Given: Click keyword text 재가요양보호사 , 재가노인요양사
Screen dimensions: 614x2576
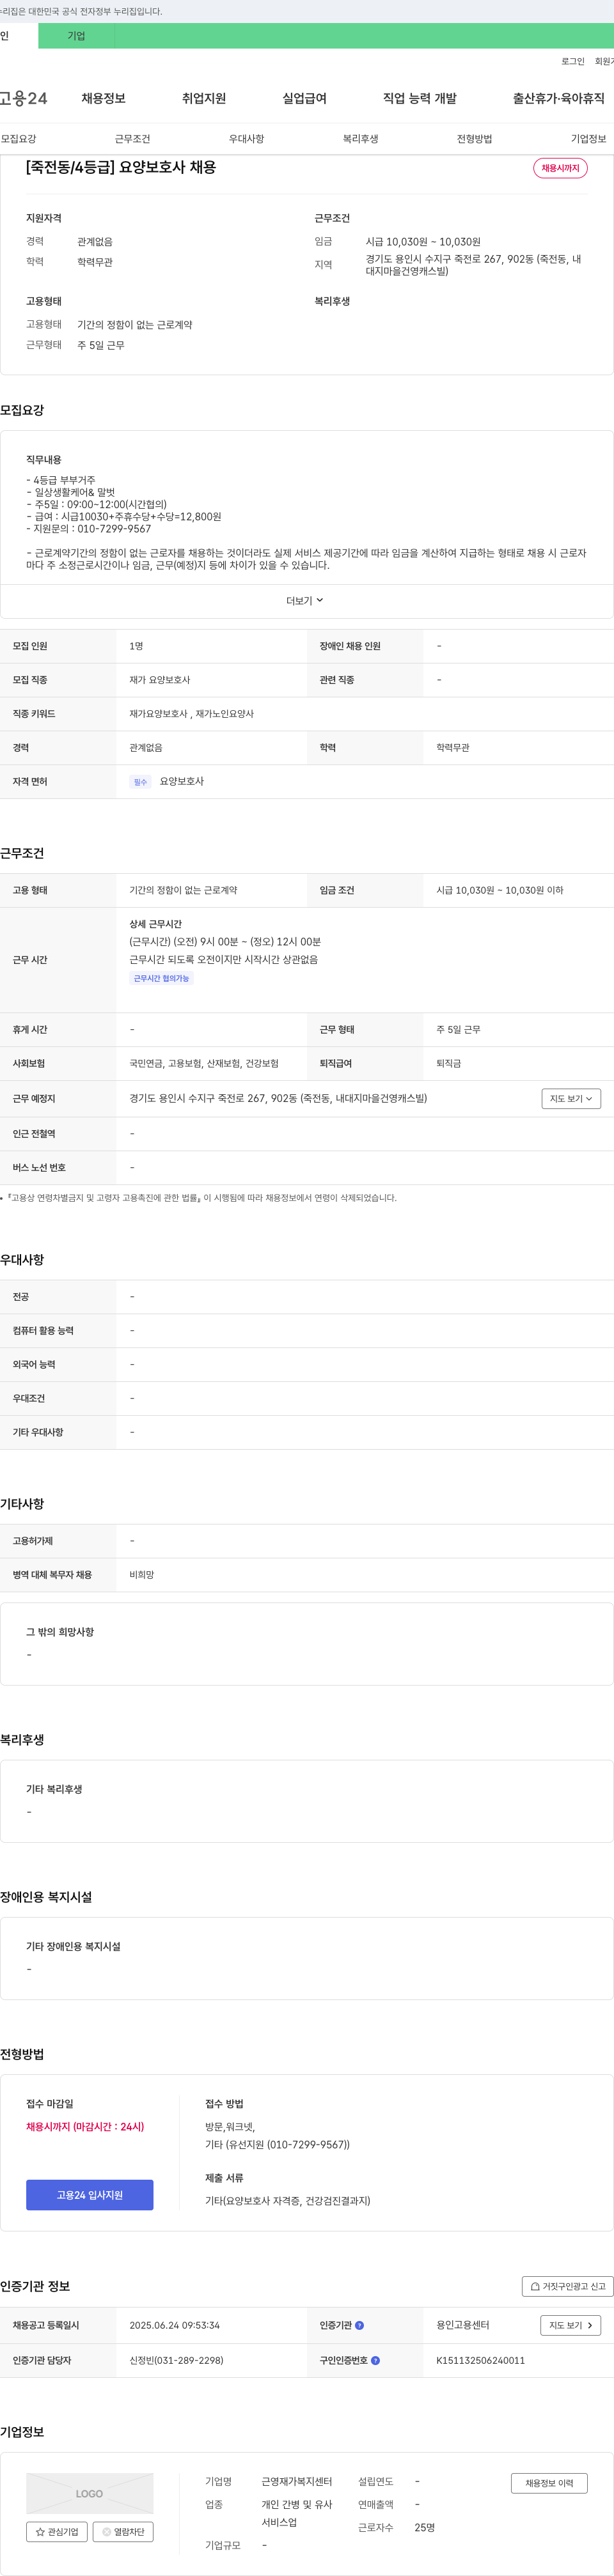Looking at the screenshot, I should coord(191,714).
